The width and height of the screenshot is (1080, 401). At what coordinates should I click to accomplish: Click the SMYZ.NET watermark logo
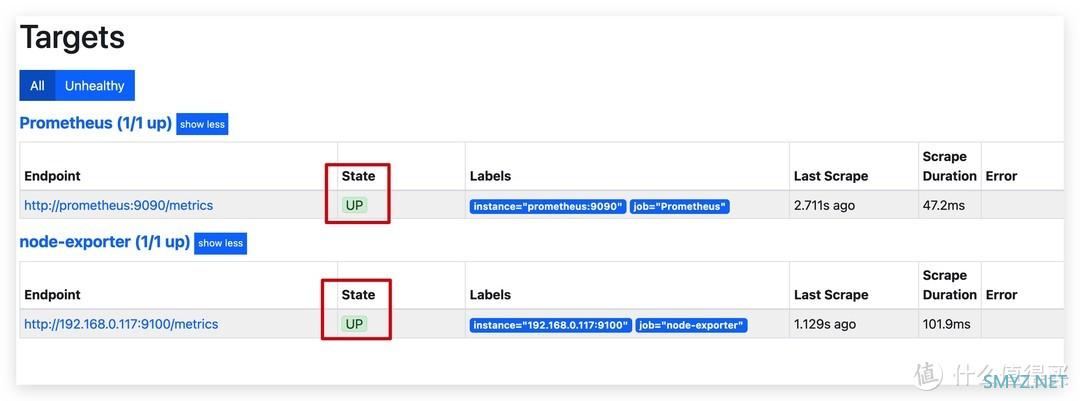coord(994,376)
